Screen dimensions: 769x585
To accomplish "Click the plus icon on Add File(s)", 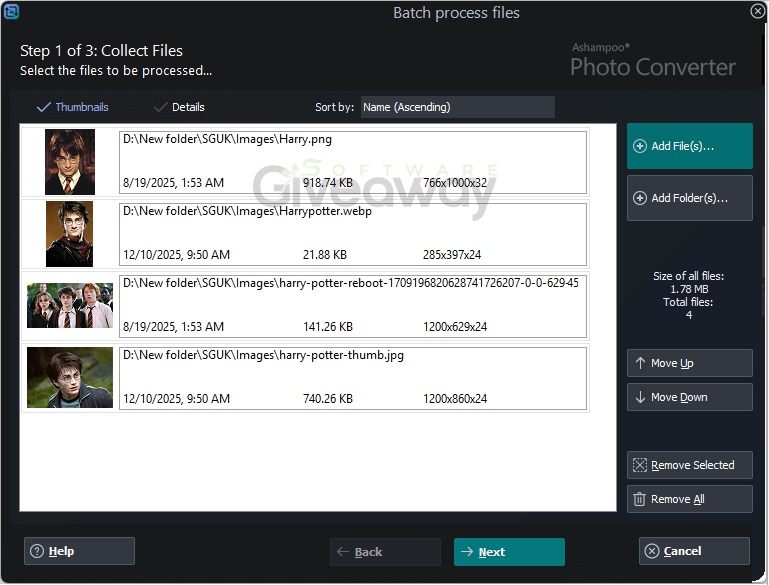I will (640, 146).
